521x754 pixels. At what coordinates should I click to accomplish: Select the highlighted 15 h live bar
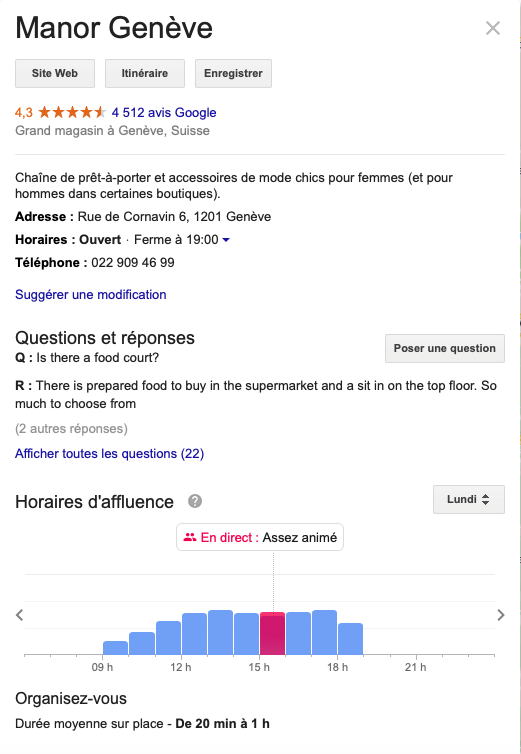coord(272,633)
